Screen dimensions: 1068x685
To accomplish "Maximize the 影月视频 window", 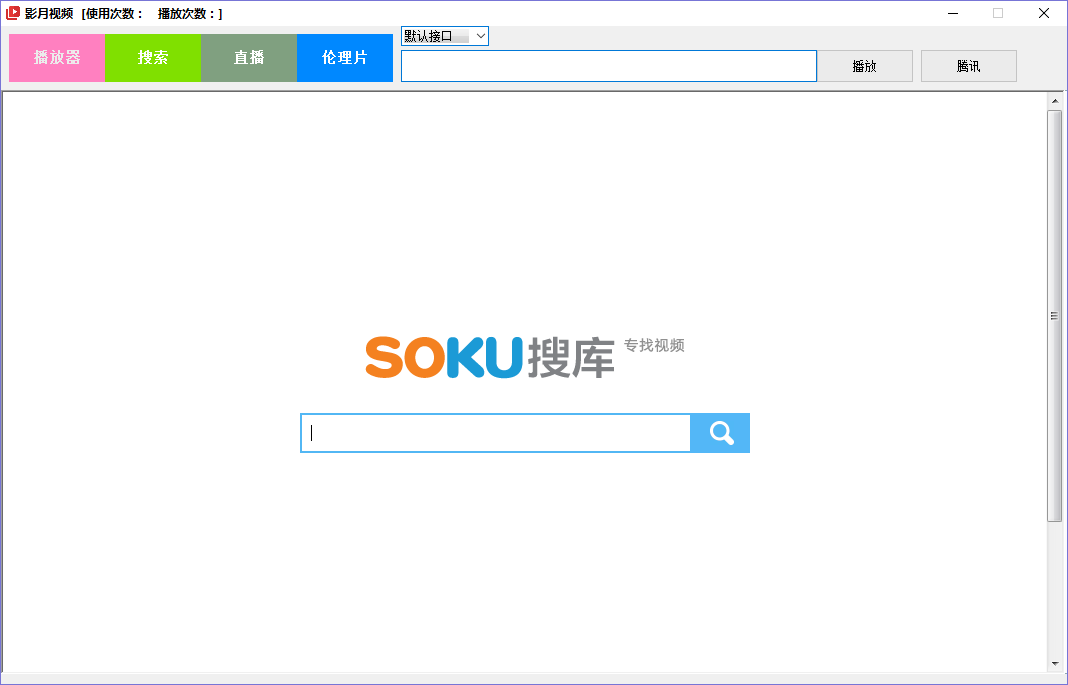I will tap(998, 13).
